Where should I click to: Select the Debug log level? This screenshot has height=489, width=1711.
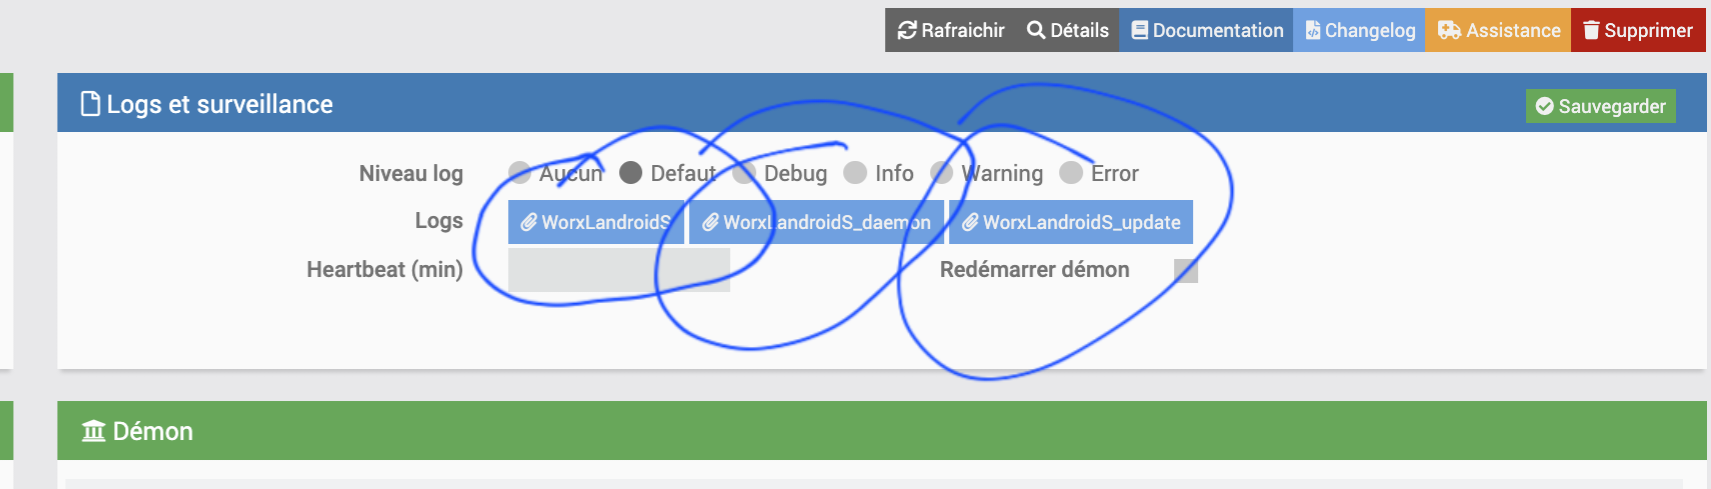click(x=743, y=173)
